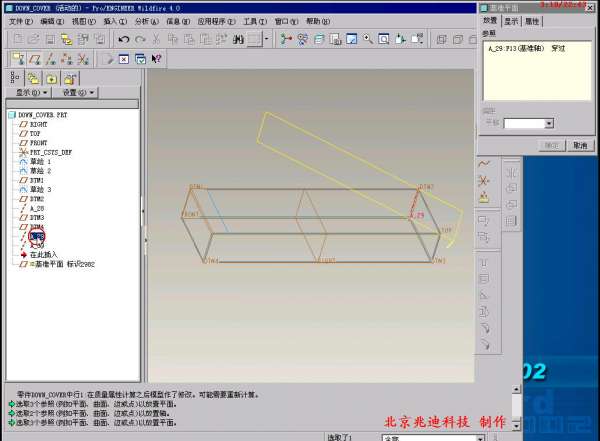Switch to the 属性 tab in datum dialog
The width and height of the screenshot is (600, 441).
coord(532,21)
